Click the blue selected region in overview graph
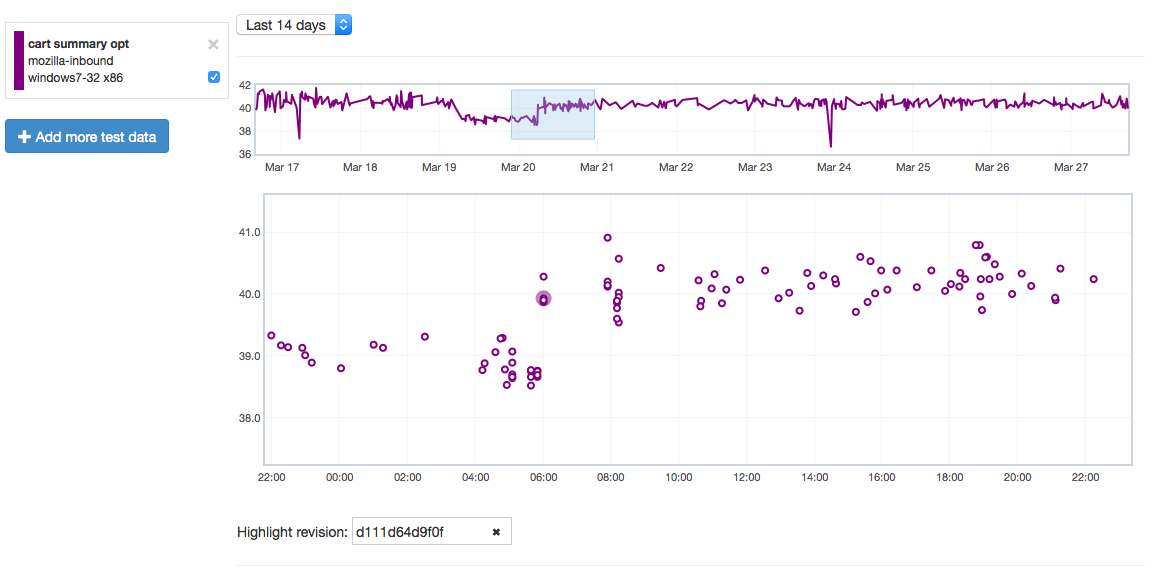1167x568 pixels. (552, 115)
